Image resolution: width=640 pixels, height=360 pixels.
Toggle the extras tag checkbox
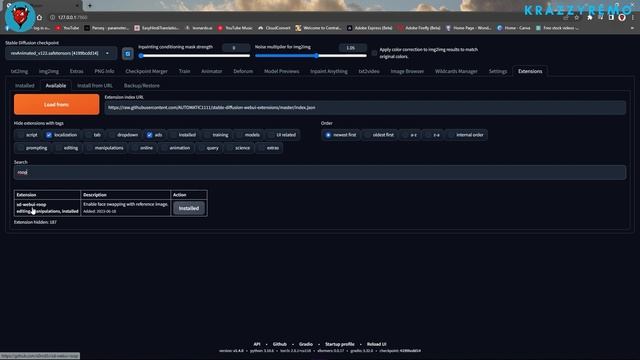click(262, 148)
